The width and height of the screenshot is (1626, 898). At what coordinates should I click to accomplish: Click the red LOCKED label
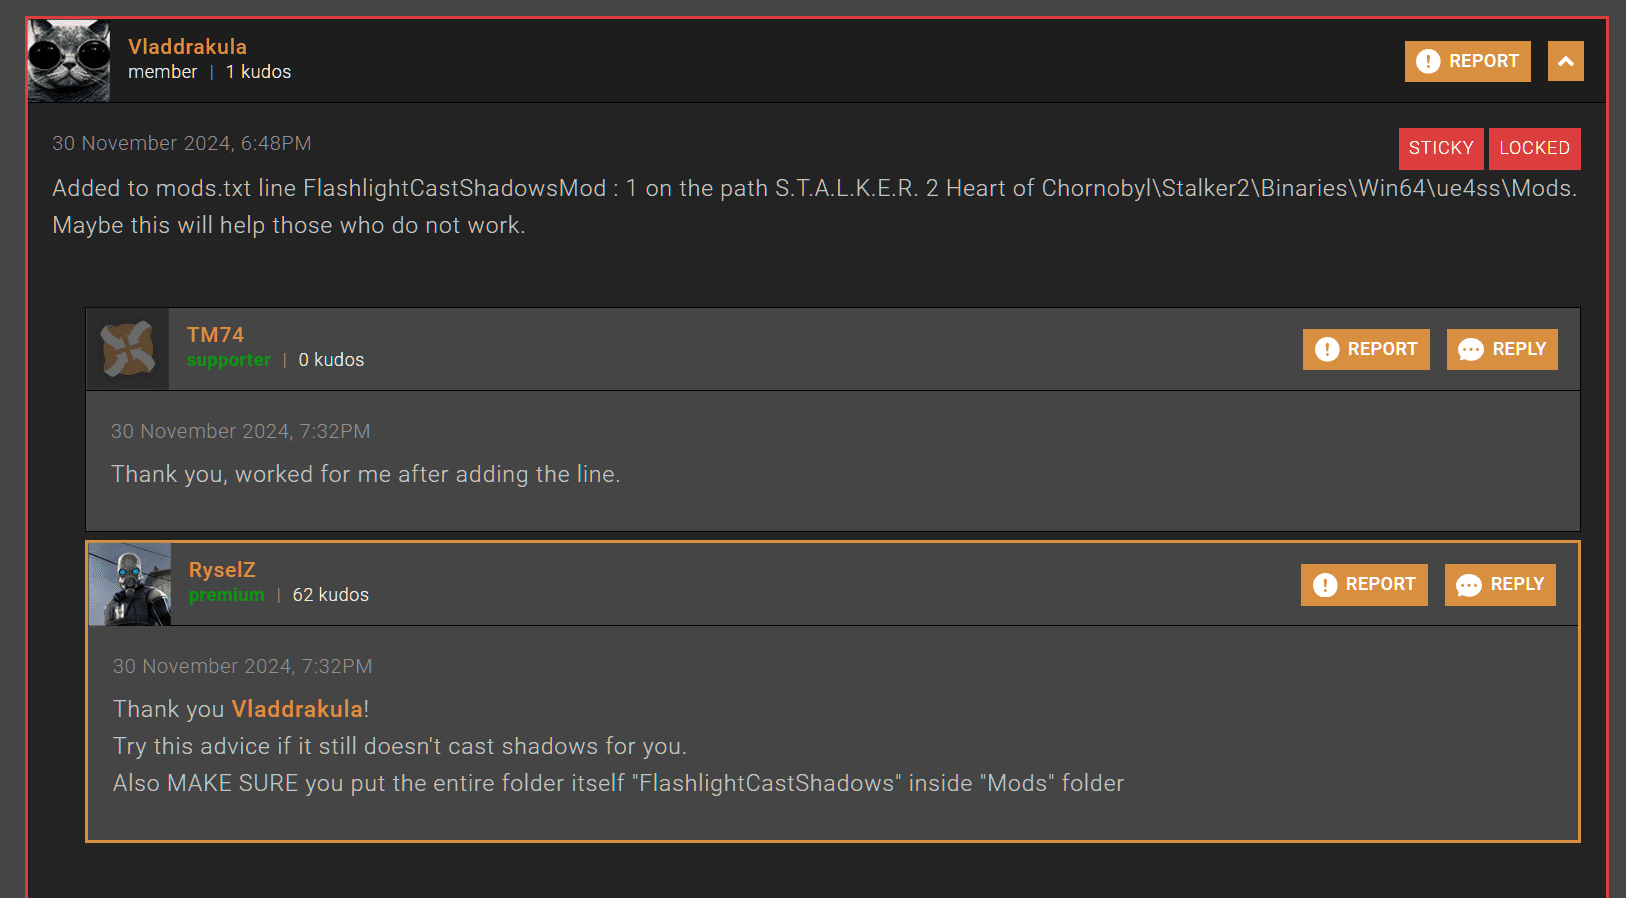[x=1534, y=148]
